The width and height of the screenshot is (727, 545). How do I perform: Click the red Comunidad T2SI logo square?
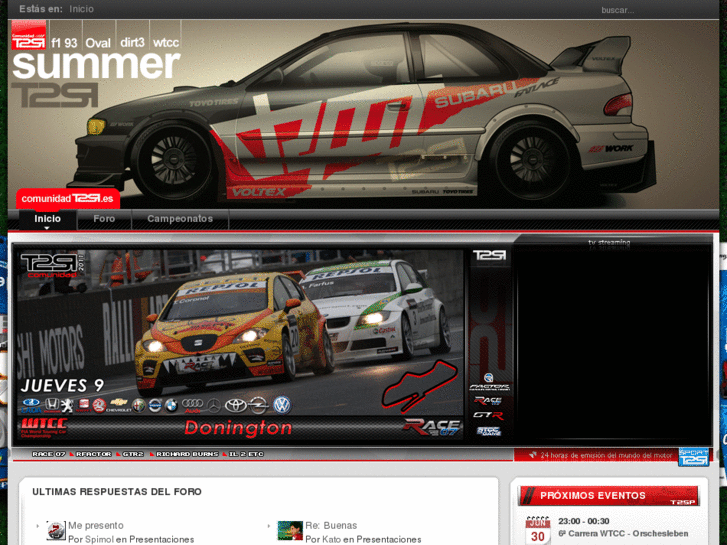[29, 35]
